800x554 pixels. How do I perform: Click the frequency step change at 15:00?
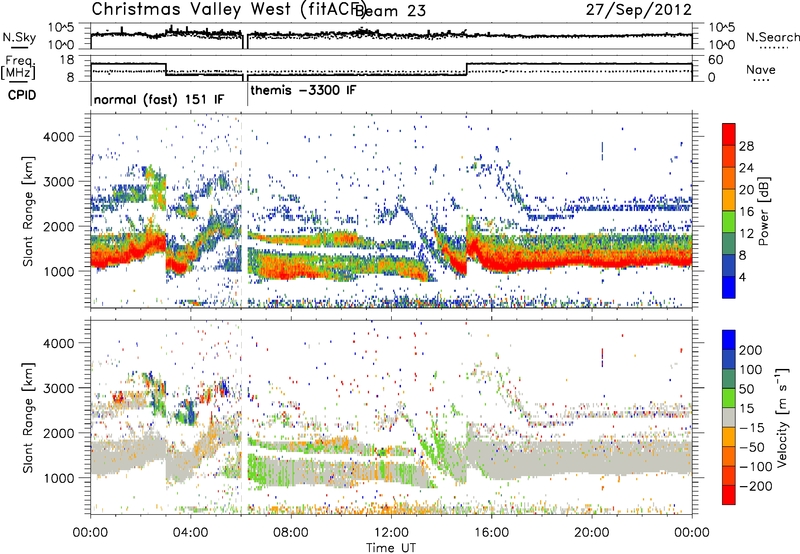click(467, 69)
